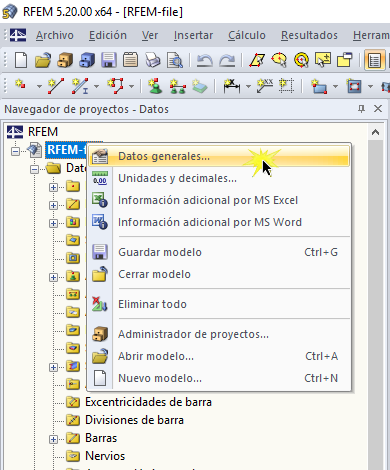
Task: Add a surface support icon
Action: (x=199, y=86)
